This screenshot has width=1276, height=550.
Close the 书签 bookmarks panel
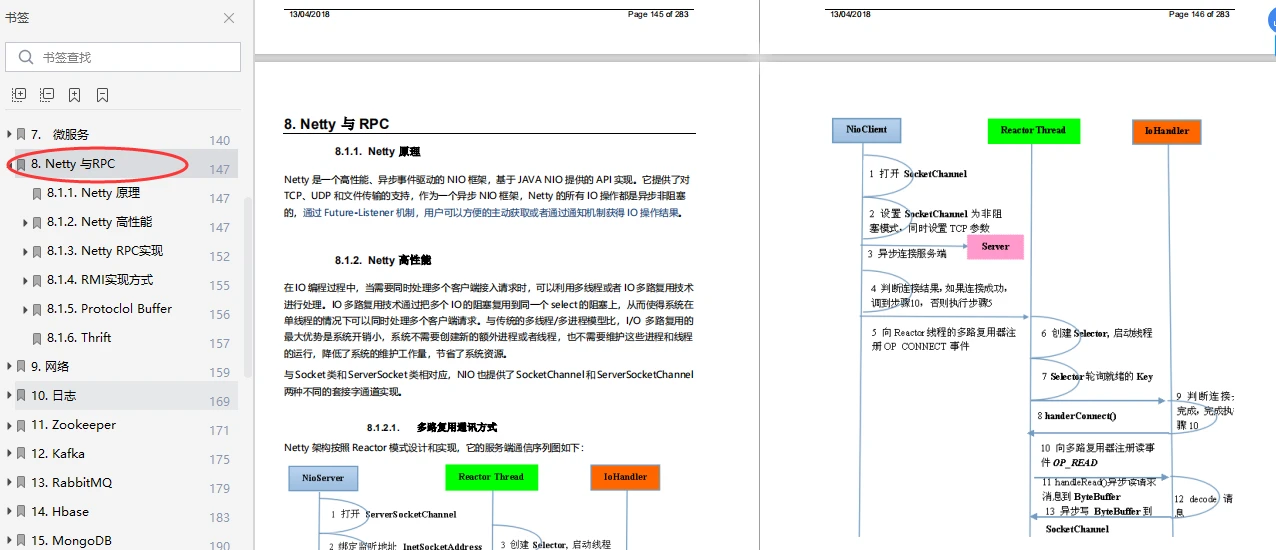pyautogui.click(x=229, y=18)
